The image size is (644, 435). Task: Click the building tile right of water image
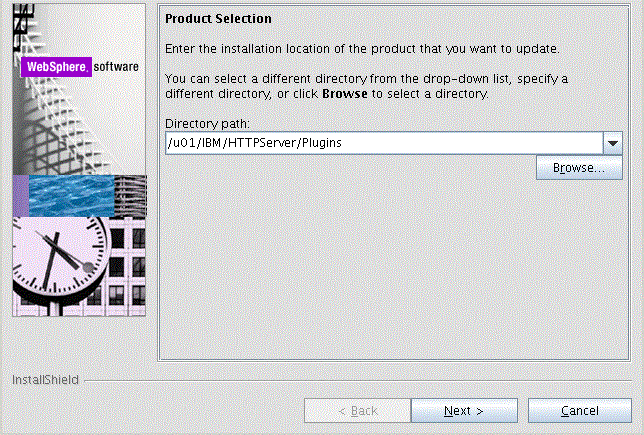pos(128,195)
